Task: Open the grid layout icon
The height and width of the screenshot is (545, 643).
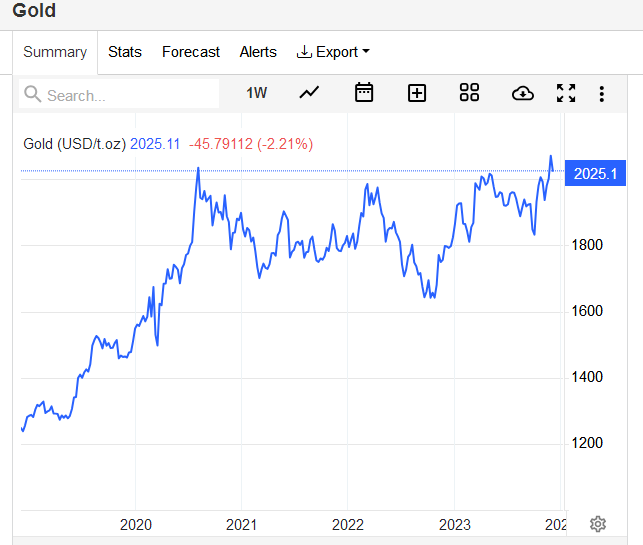Action: click(469, 92)
